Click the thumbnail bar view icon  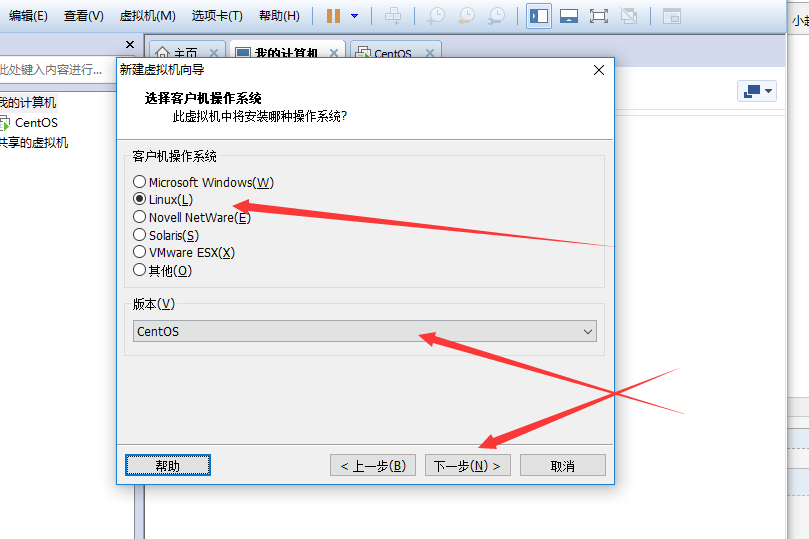tap(569, 16)
